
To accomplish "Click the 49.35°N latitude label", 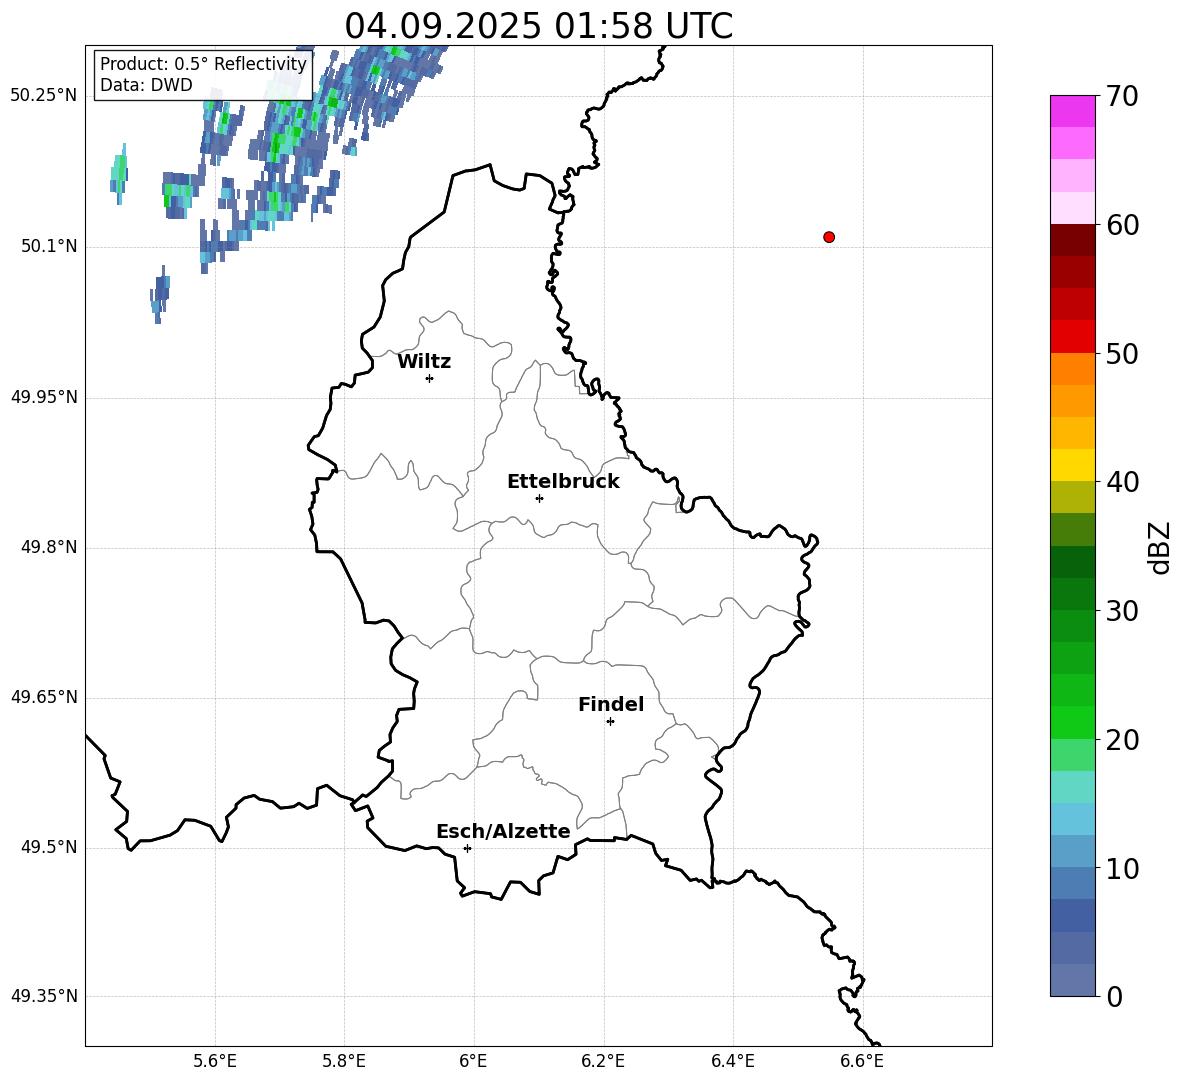I will tap(44, 996).
